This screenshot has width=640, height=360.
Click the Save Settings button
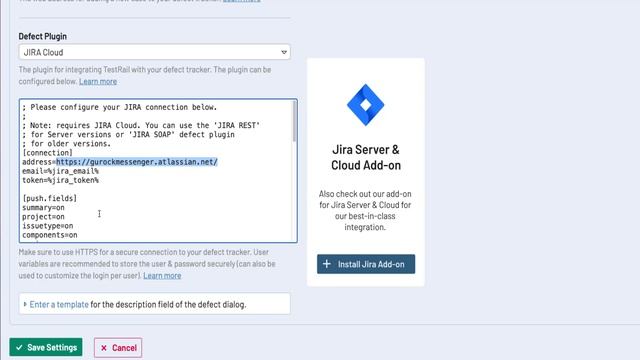pos(46,347)
